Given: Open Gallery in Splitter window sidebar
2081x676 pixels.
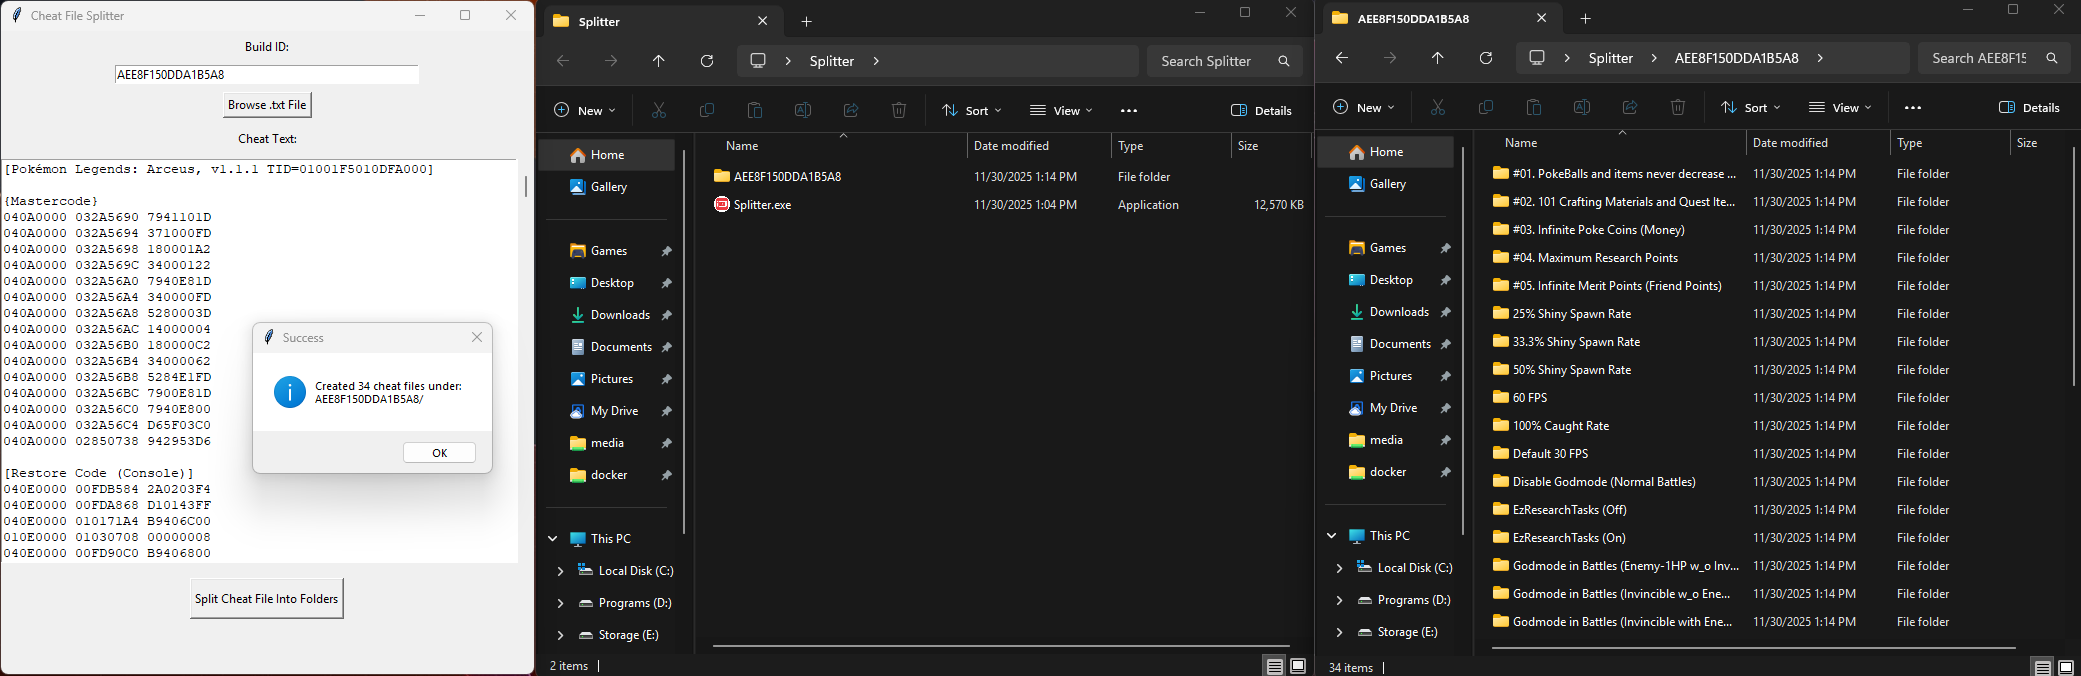Looking at the screenshot, I should (608, 187).
